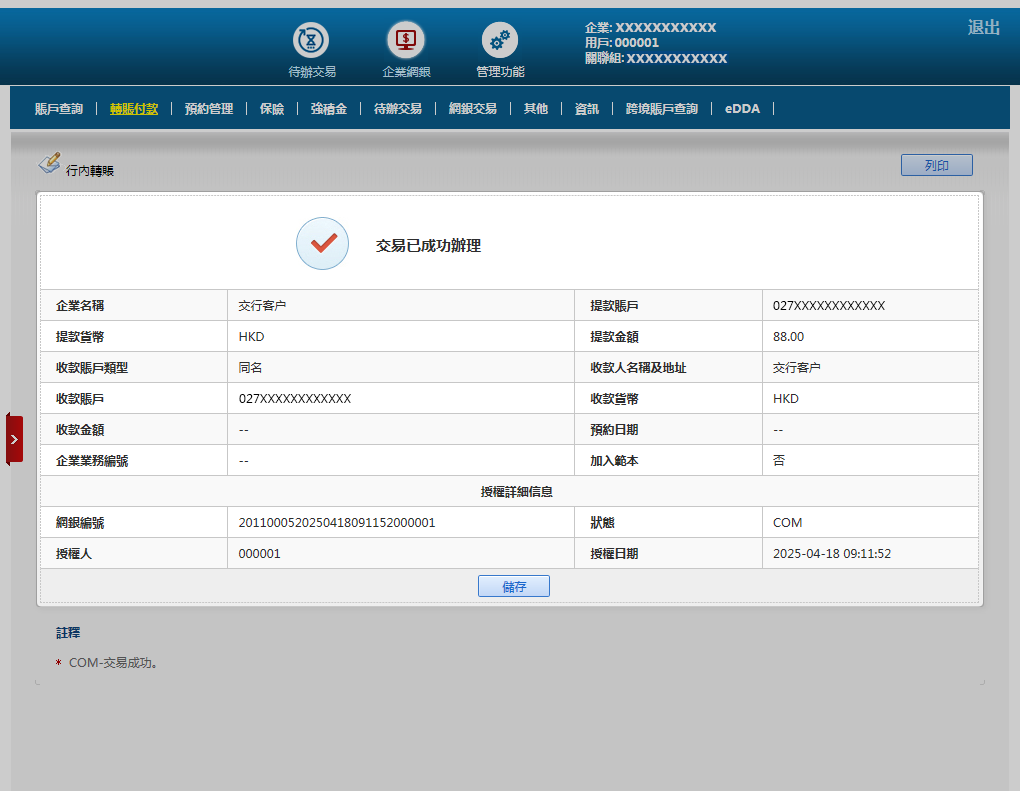Click the 預約日期 label
The image size is (1020, 791).
coord(614,430)
